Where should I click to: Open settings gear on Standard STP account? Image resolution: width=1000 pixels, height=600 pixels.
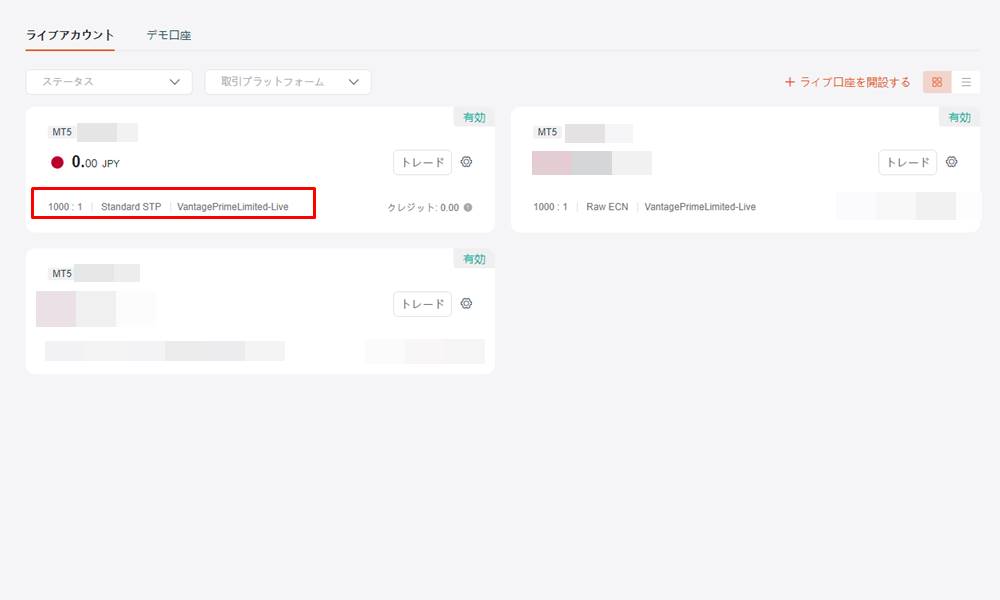(x=466, y=162)
